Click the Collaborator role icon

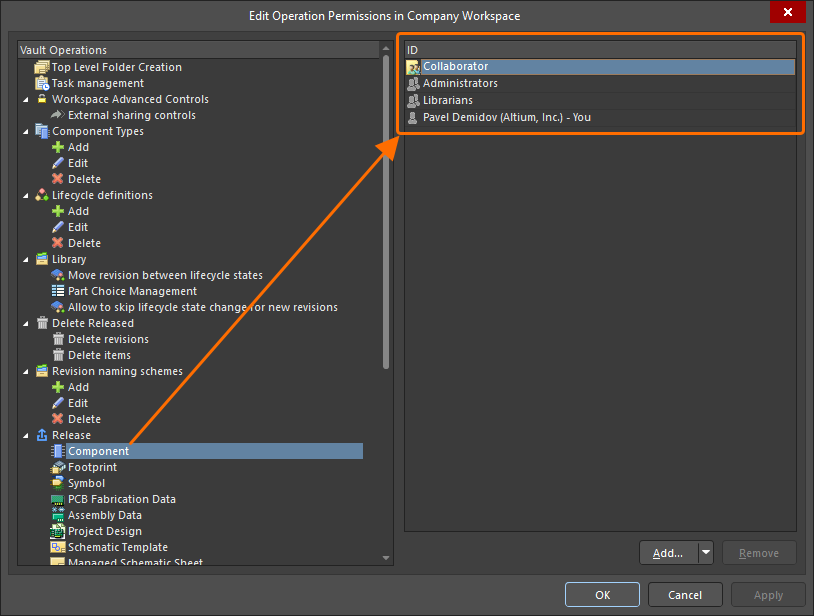[x=413, y=67]
